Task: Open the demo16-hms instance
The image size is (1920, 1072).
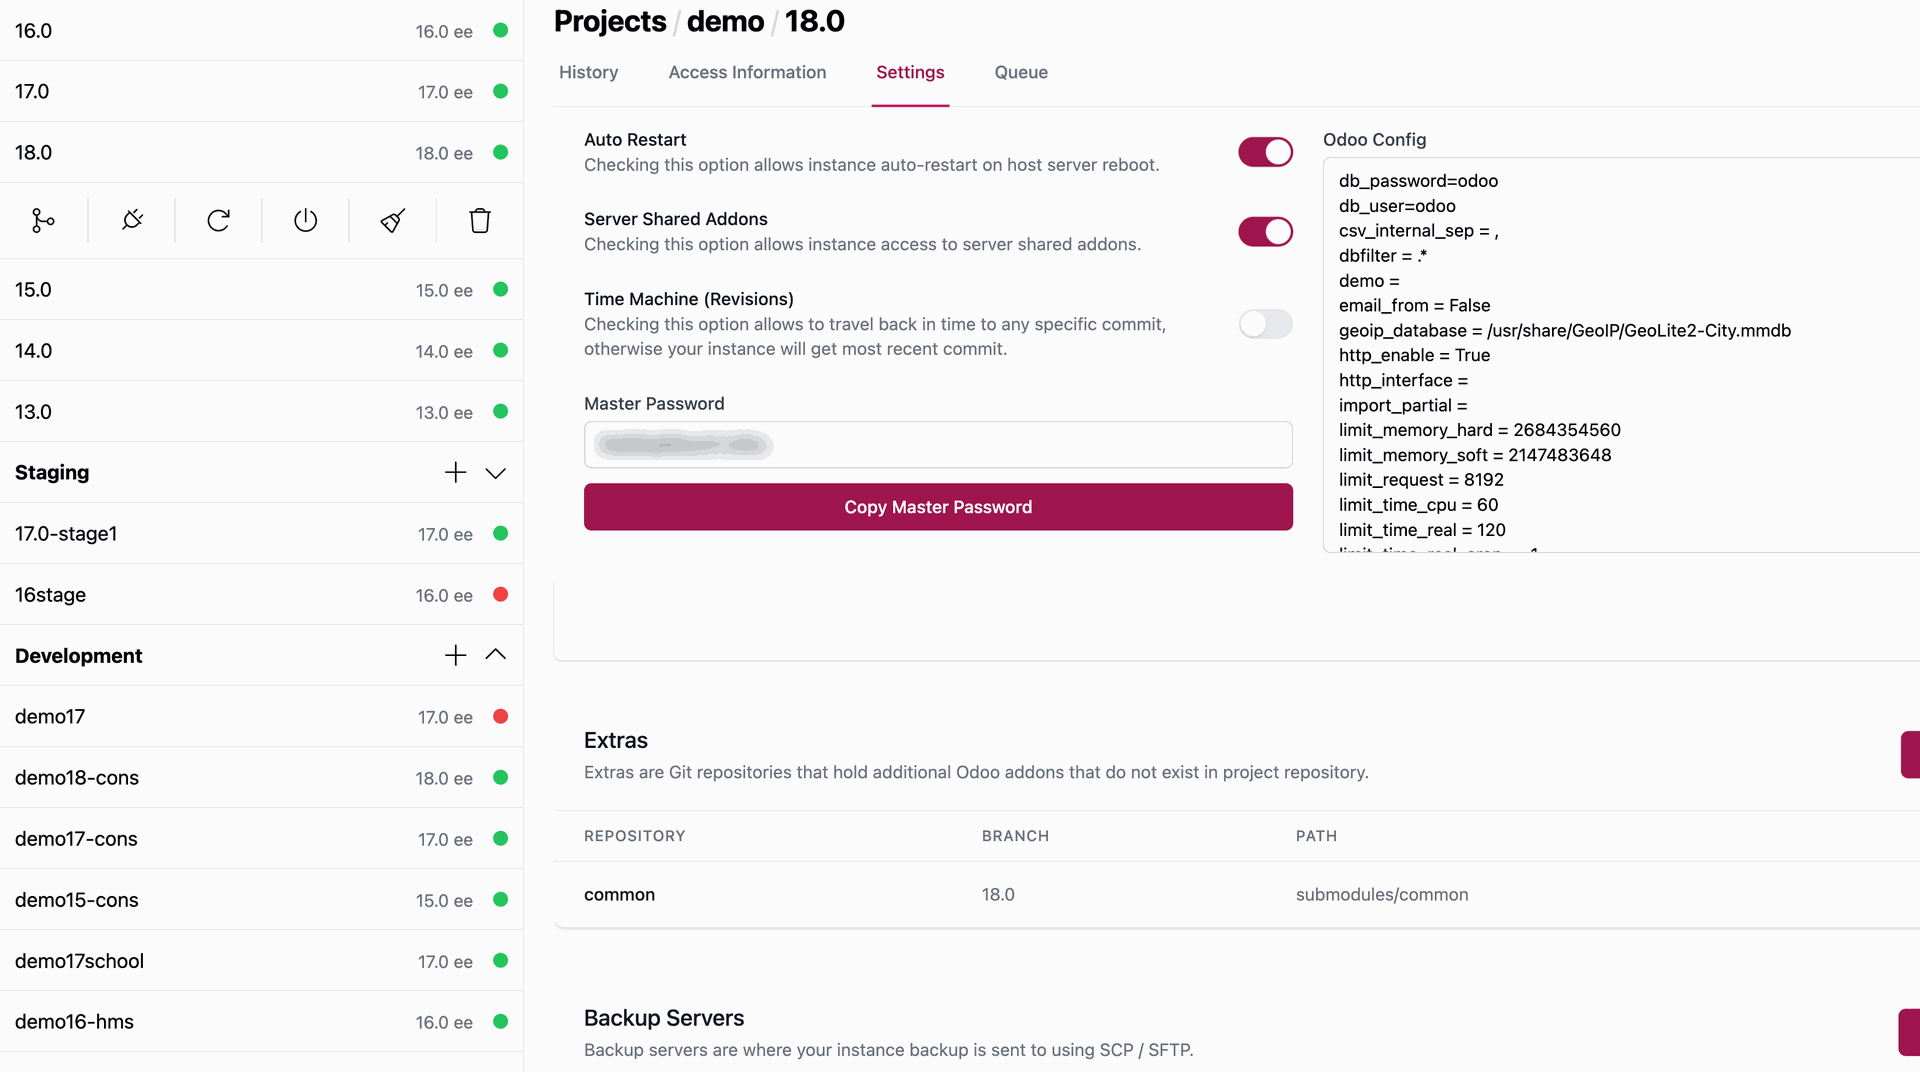Action: 261,1022
